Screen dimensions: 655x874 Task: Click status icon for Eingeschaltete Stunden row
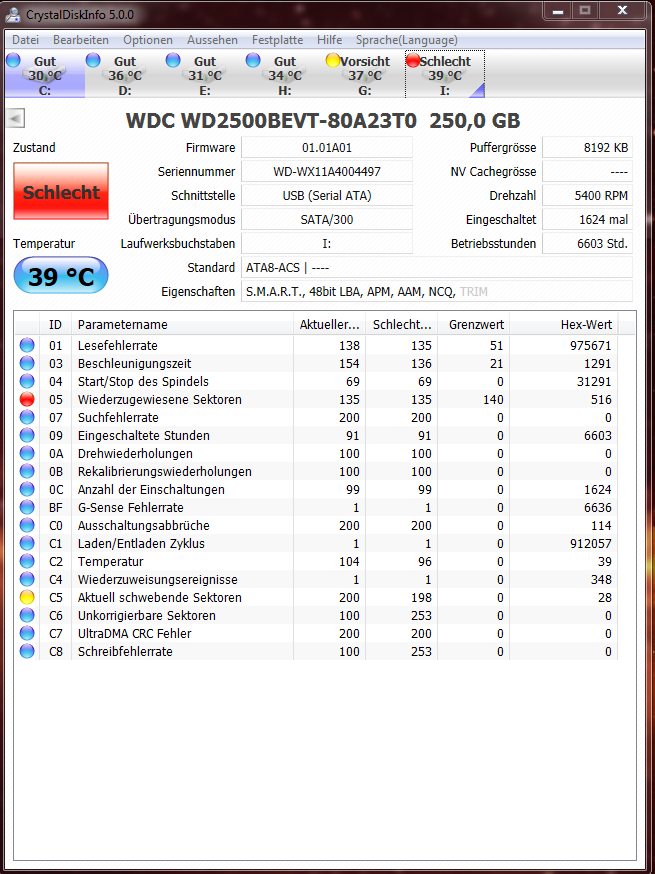tap(27, 435)
